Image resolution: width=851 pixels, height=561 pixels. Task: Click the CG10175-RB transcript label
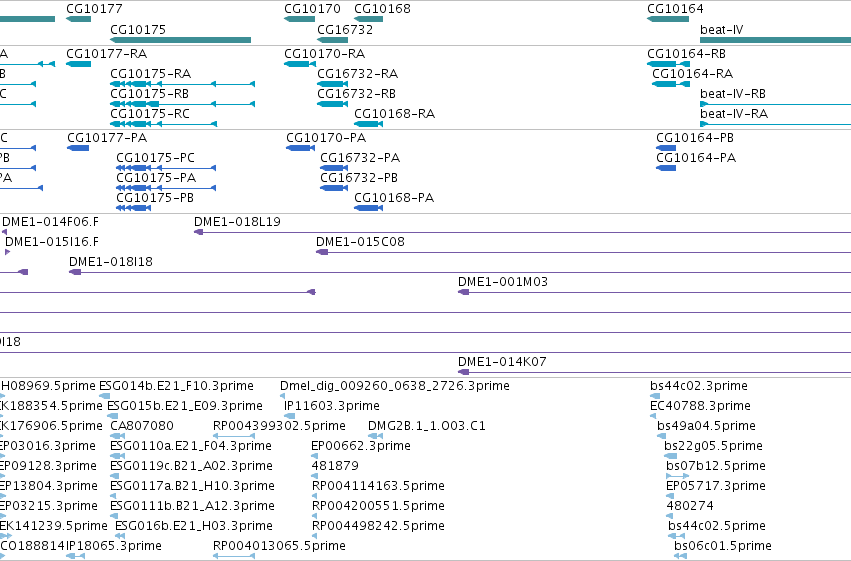pos(149,94)
